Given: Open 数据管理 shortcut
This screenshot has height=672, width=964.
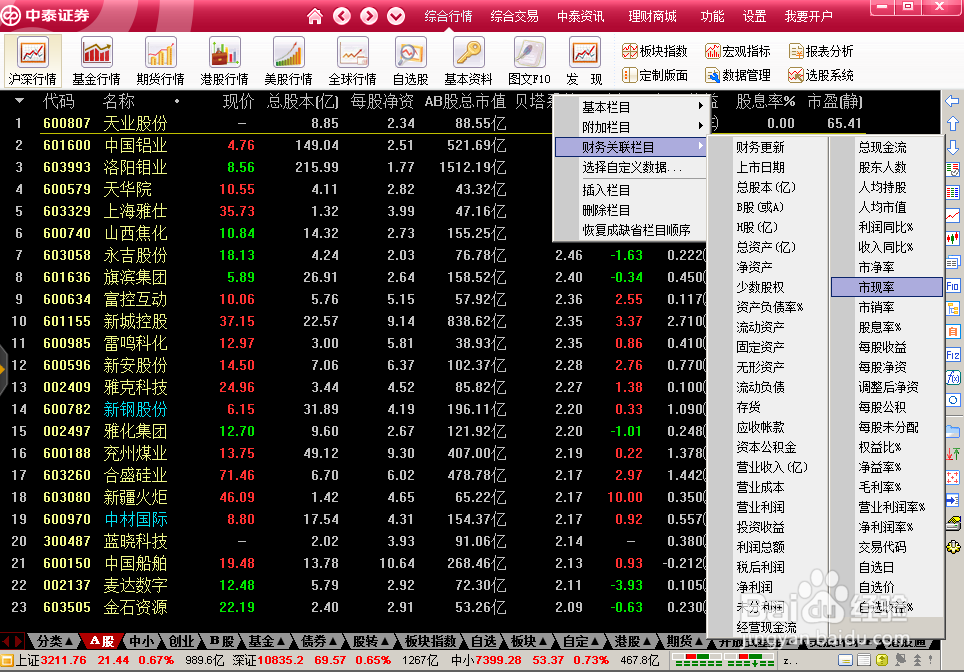Looking at the screenshot, I should [x=737, y=75].
